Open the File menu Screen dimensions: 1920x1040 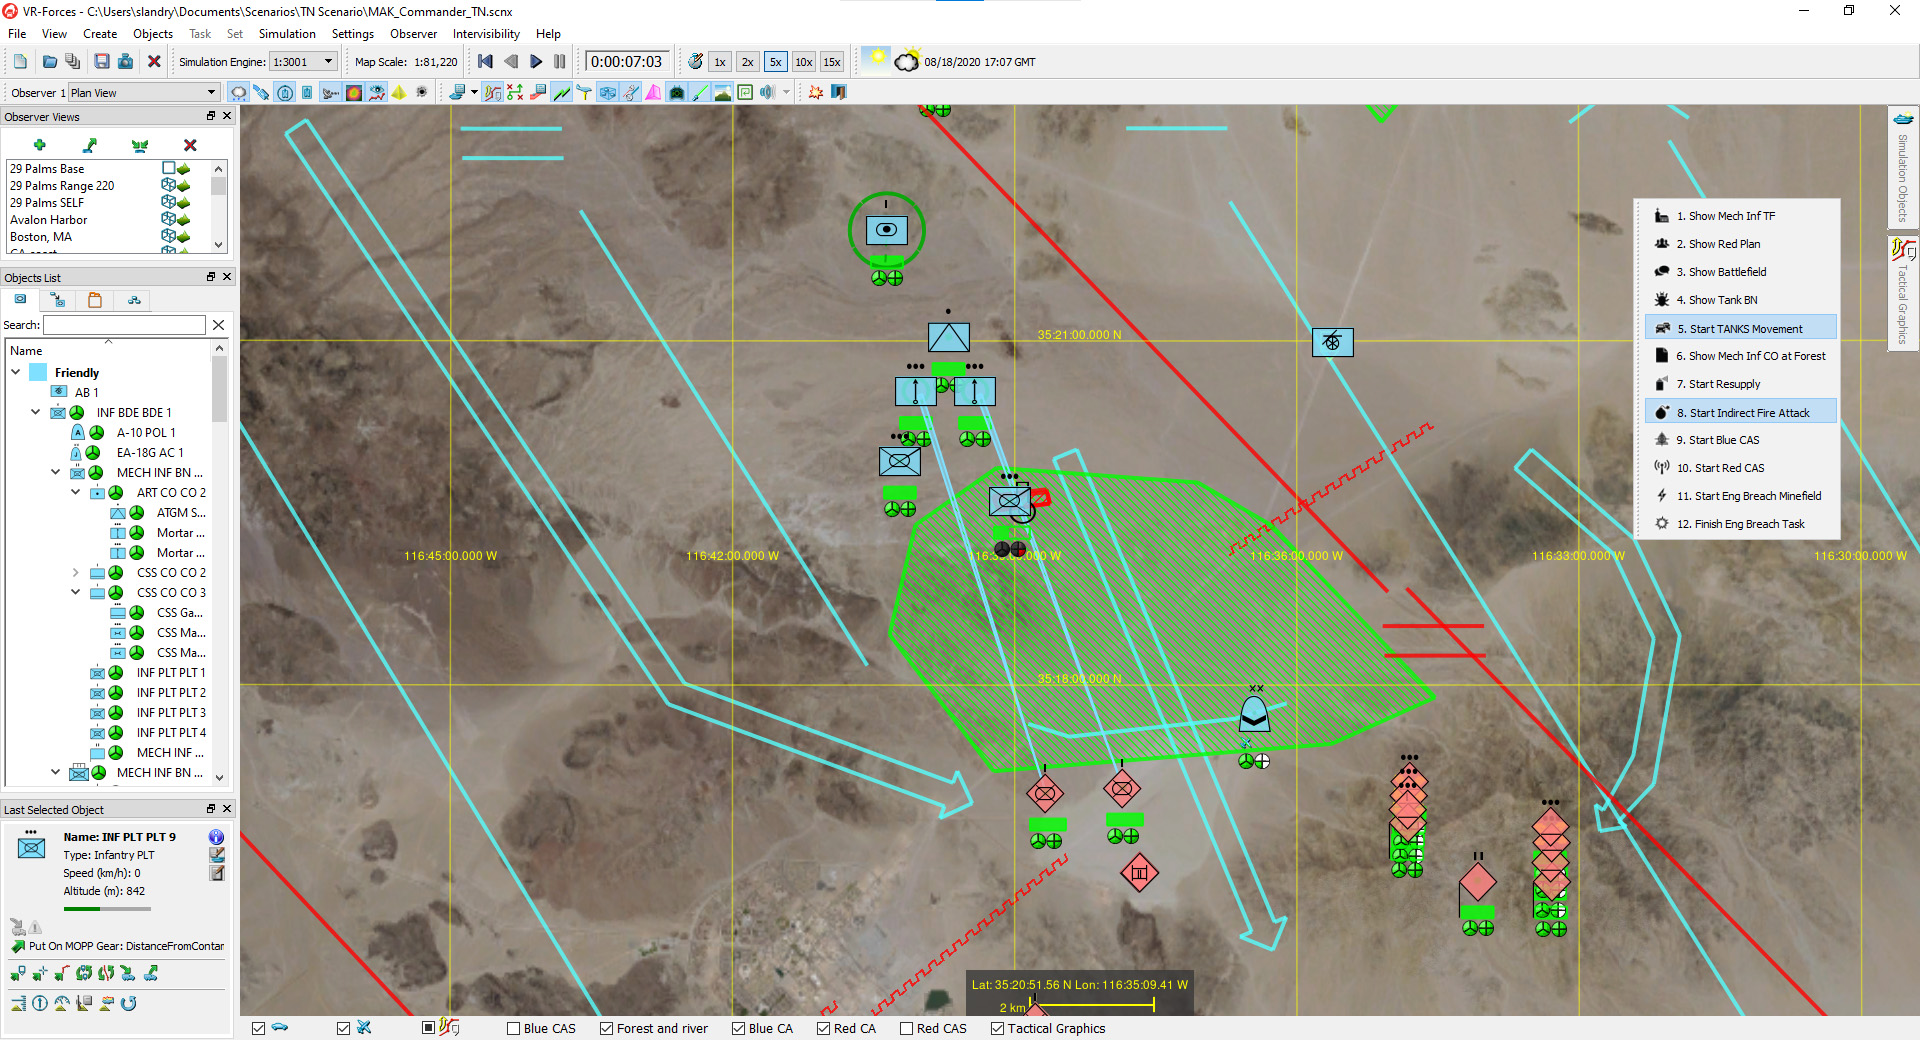(17, 34)
